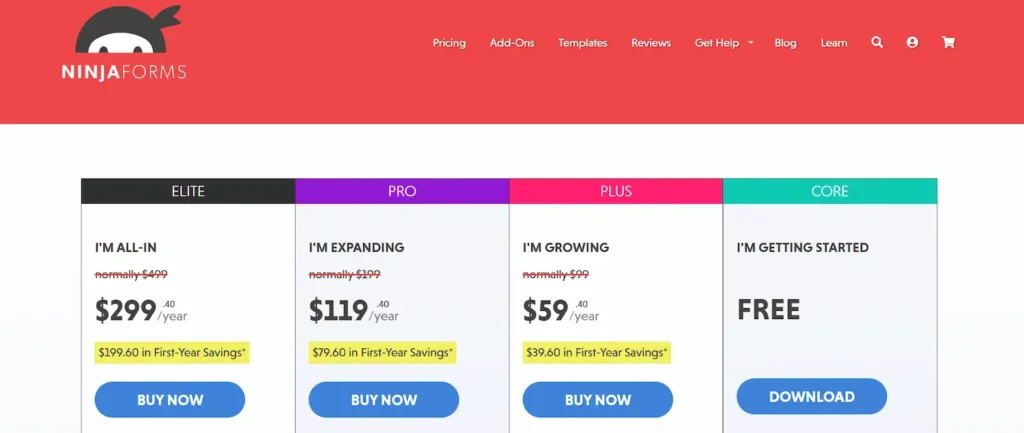Select the Learn menu item
The width and height of the screenshot is (1024, 433).
pyautogui.click(x=834, y=43)
